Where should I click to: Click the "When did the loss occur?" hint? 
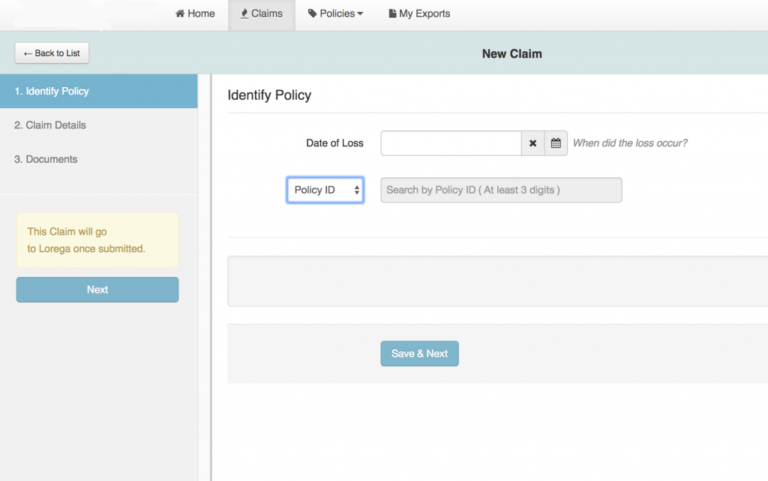[x=630, y=143]
